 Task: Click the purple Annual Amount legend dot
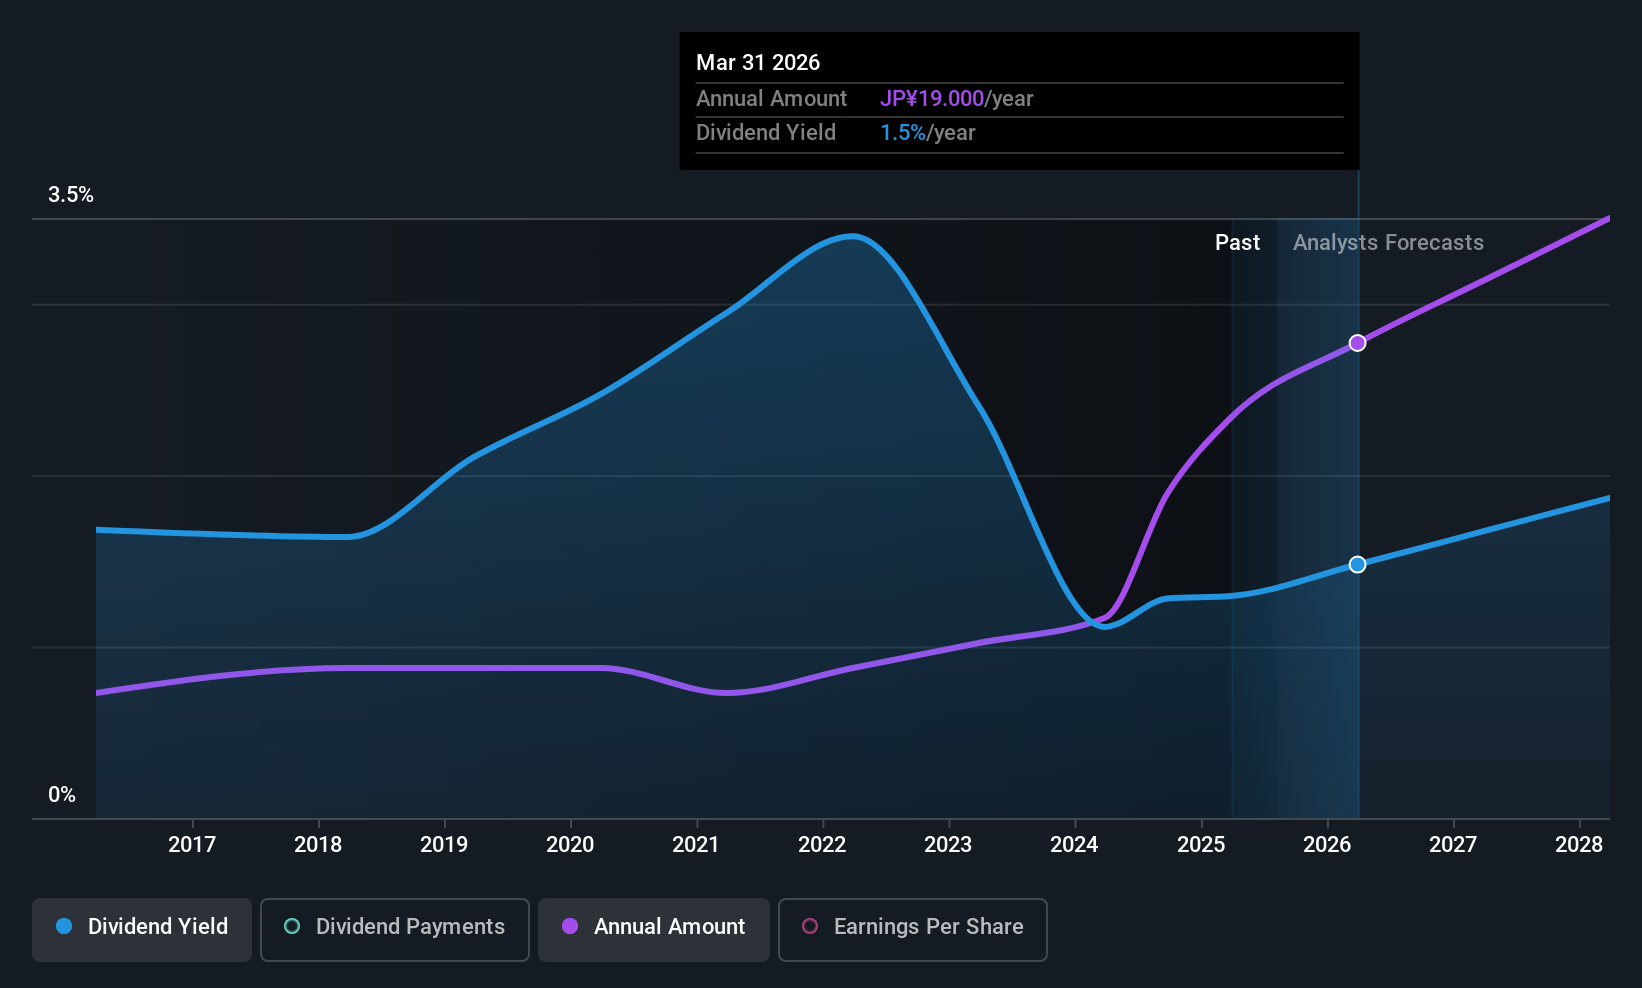[570, 927]
